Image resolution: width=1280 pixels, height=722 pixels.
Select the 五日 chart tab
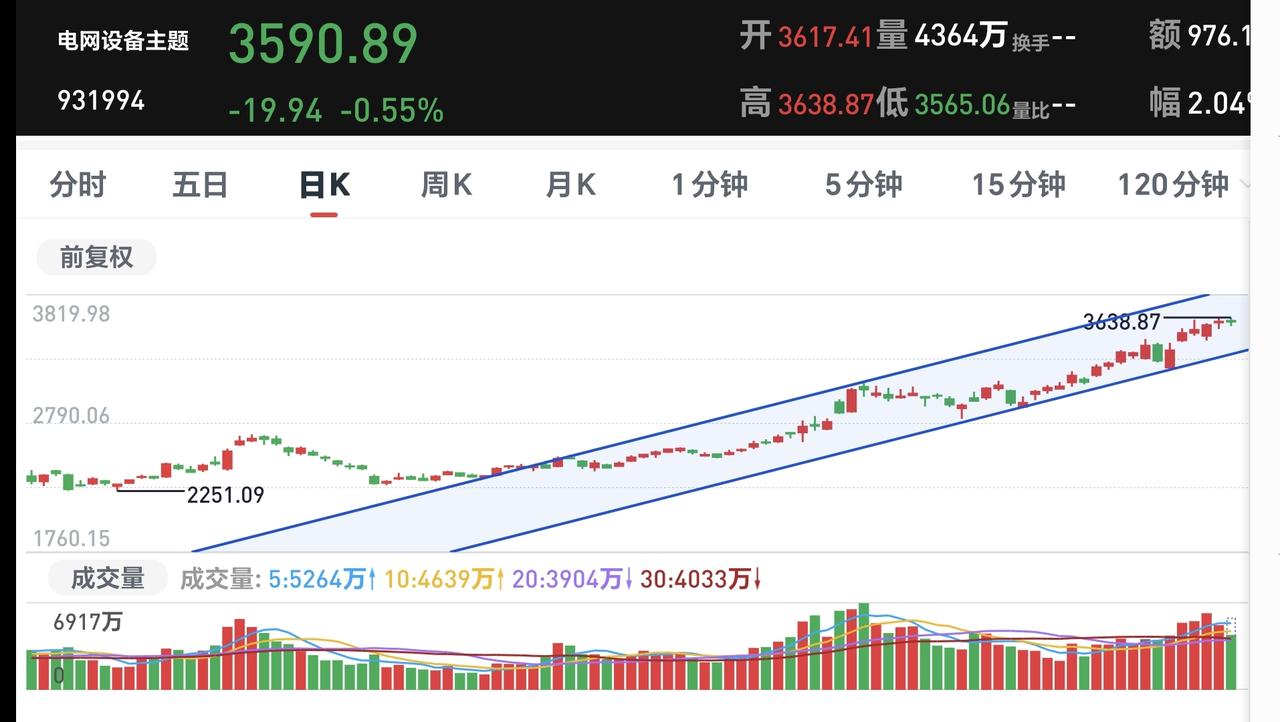(200, 185)
